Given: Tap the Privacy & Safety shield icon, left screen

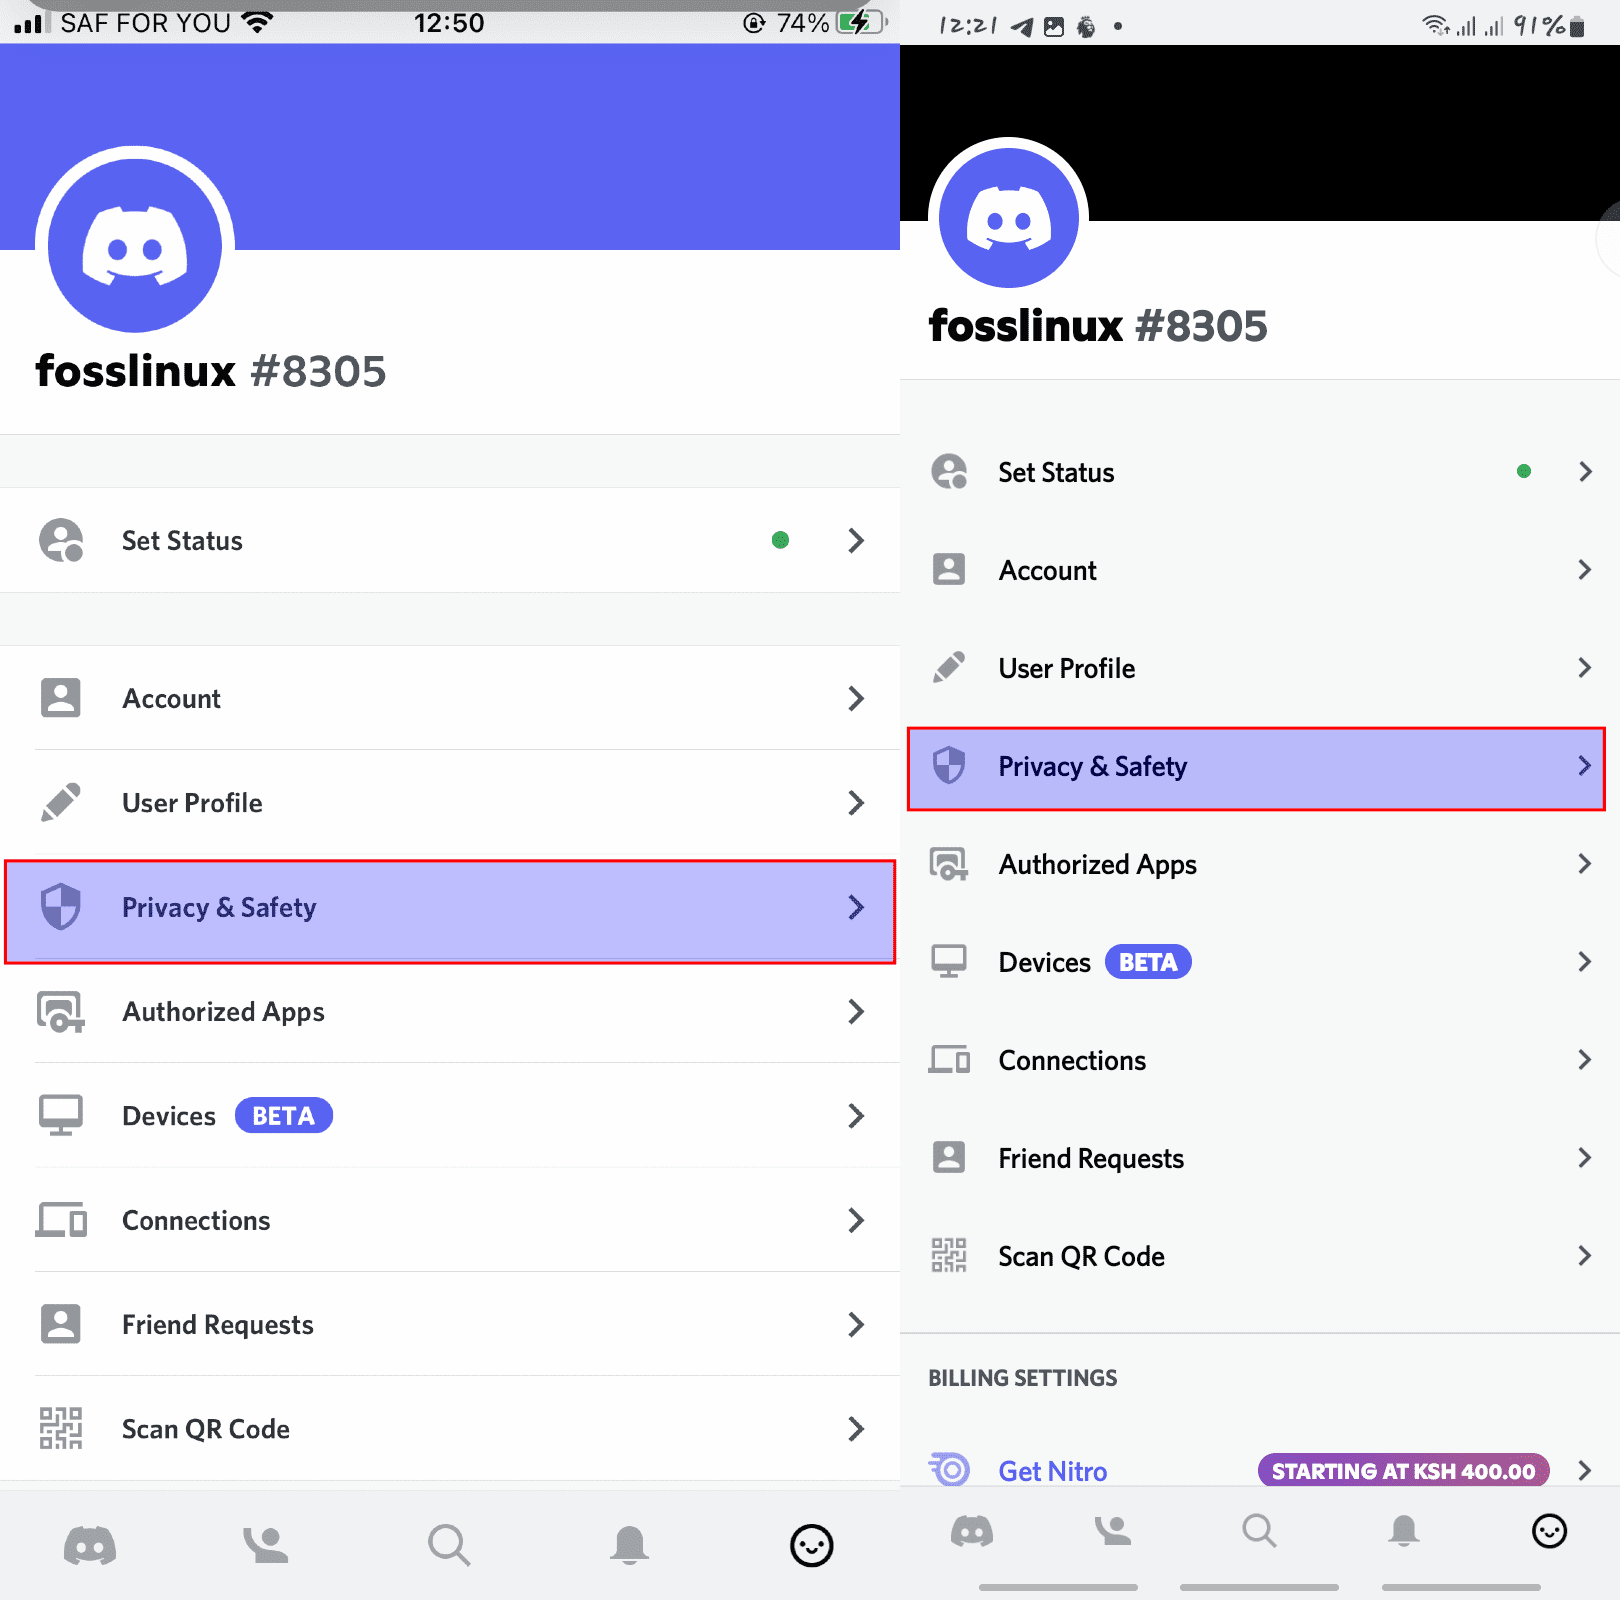Looking at the screenshot, I should pyautogui.click(x=61, y=907).
